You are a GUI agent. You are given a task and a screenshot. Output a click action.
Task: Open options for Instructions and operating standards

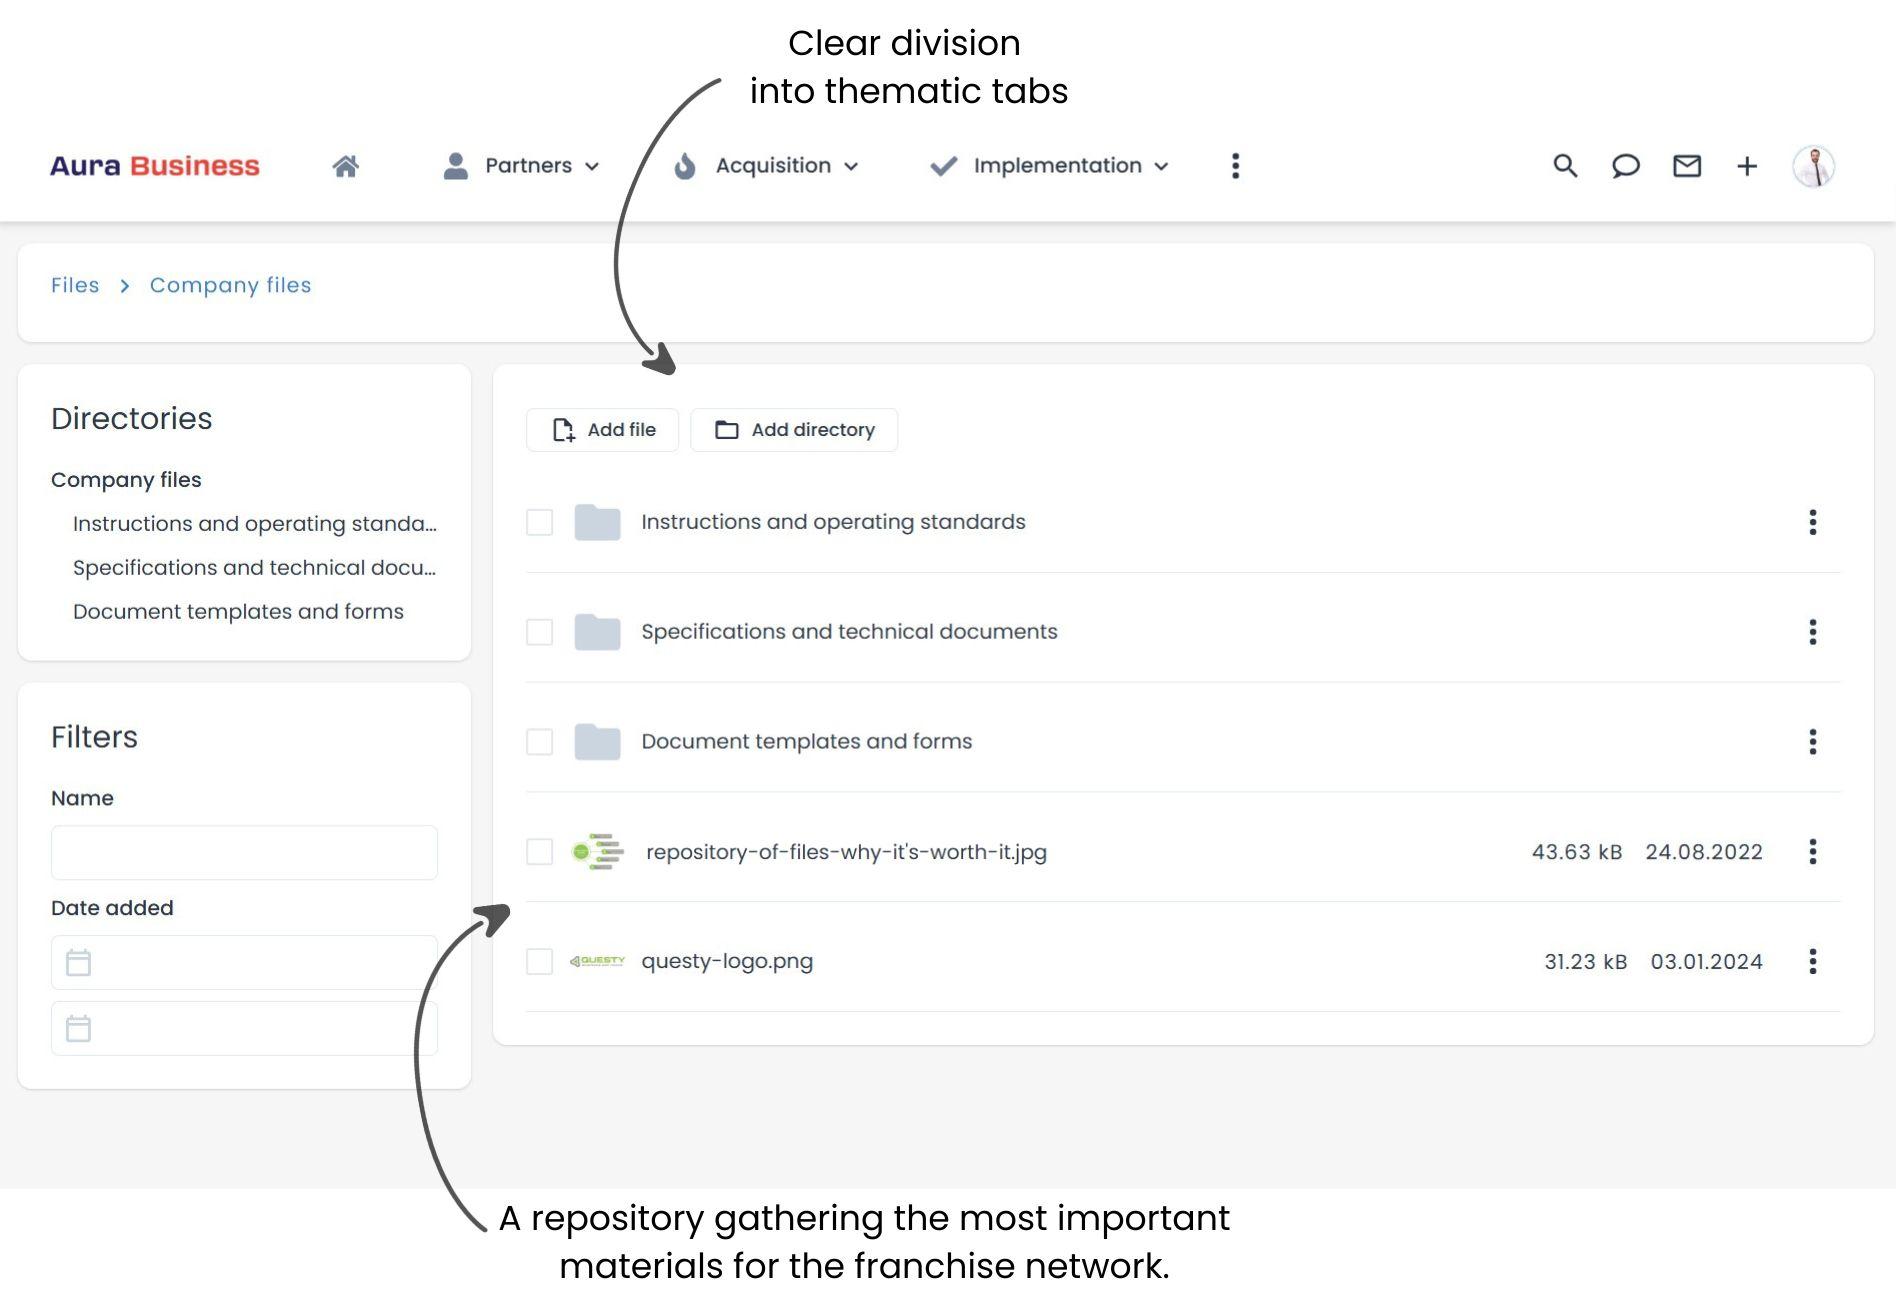coord(1812,522)
